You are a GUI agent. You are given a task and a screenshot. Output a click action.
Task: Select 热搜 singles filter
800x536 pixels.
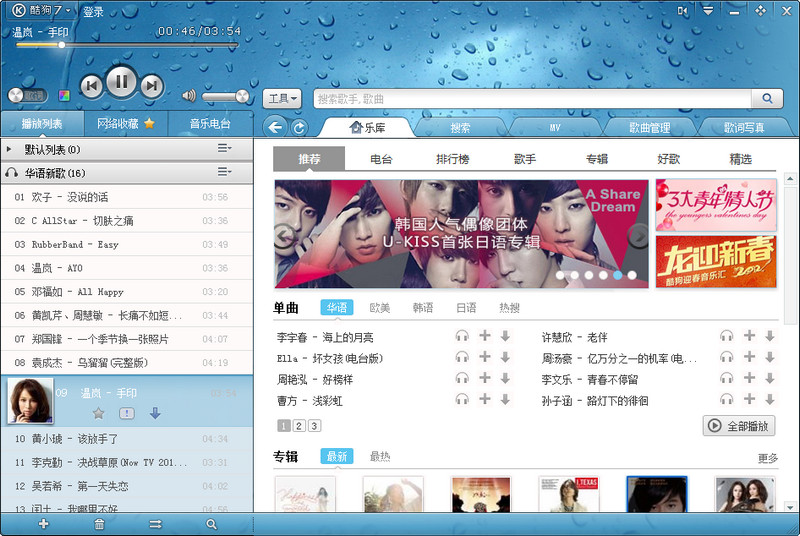point(509,308)
